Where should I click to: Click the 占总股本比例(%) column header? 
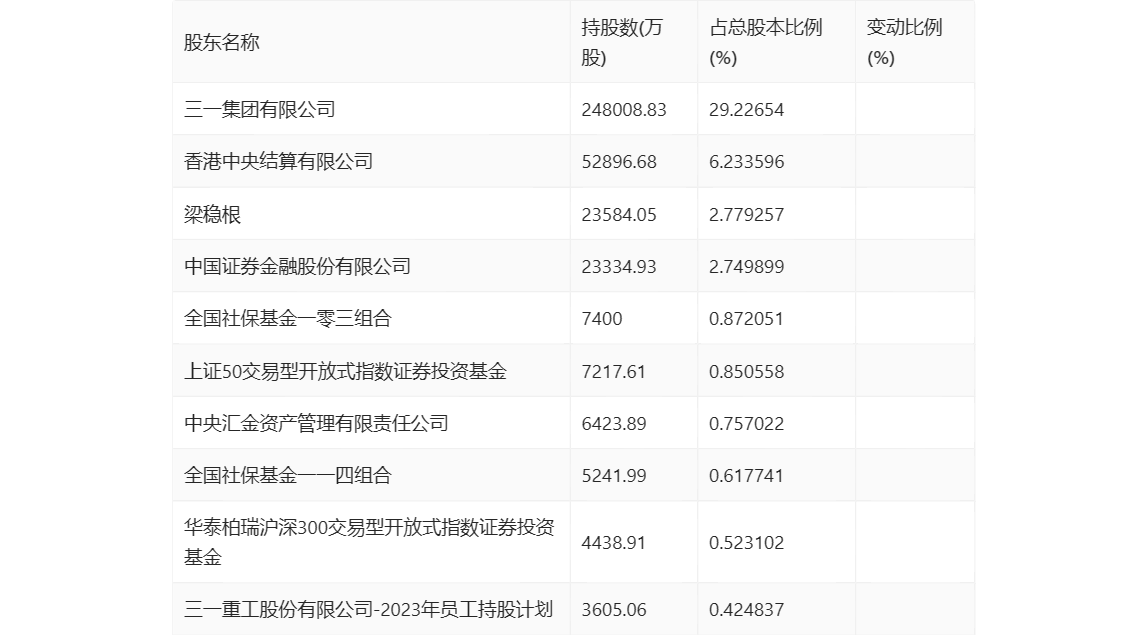(x=766, y=42)
